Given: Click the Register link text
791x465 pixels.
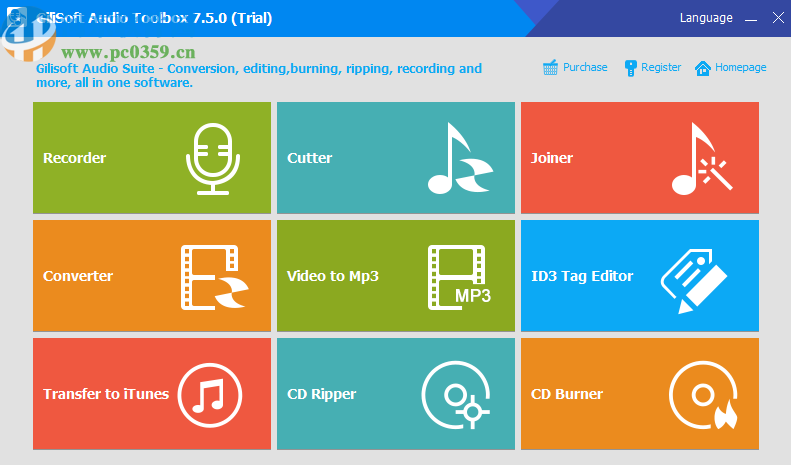Looking at the screenshot, I should click(661, 67).
